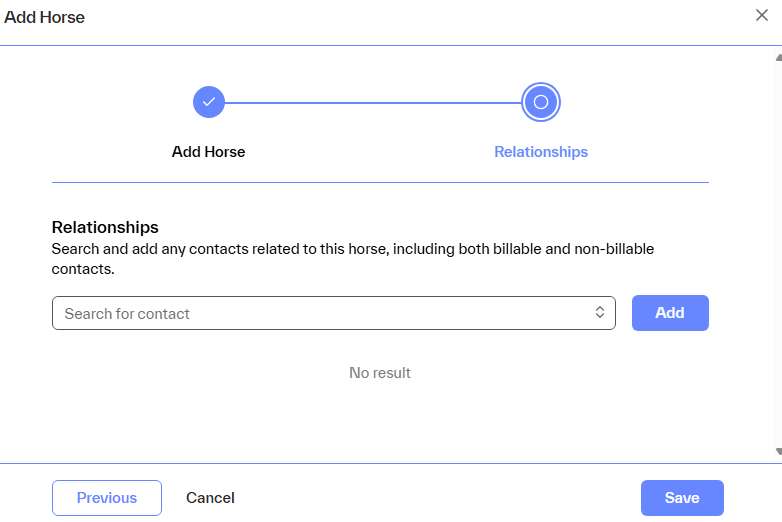
Task: Click the No result message
Action: click(380, 373)
